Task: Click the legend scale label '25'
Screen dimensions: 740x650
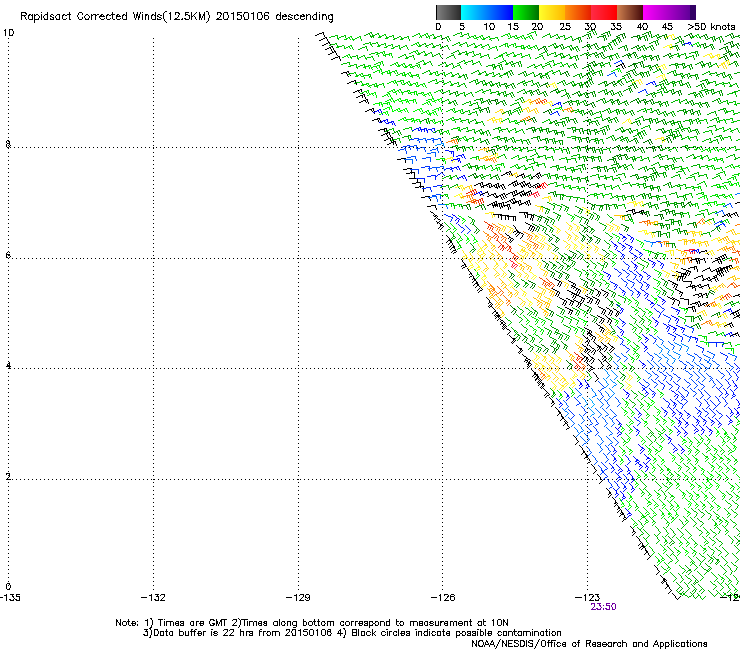Action: 565,27
